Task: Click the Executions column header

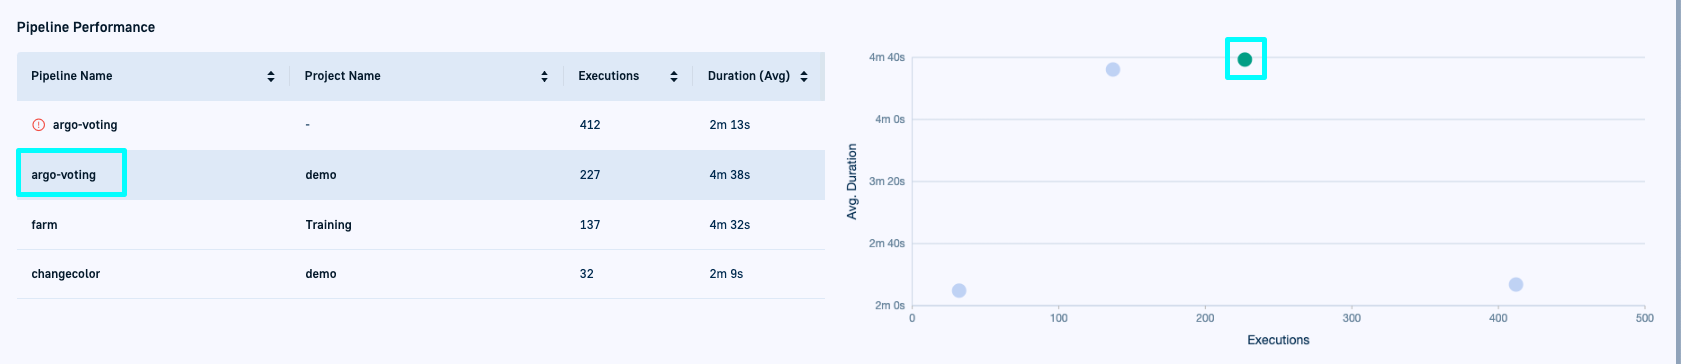Action: click(609, 76)
